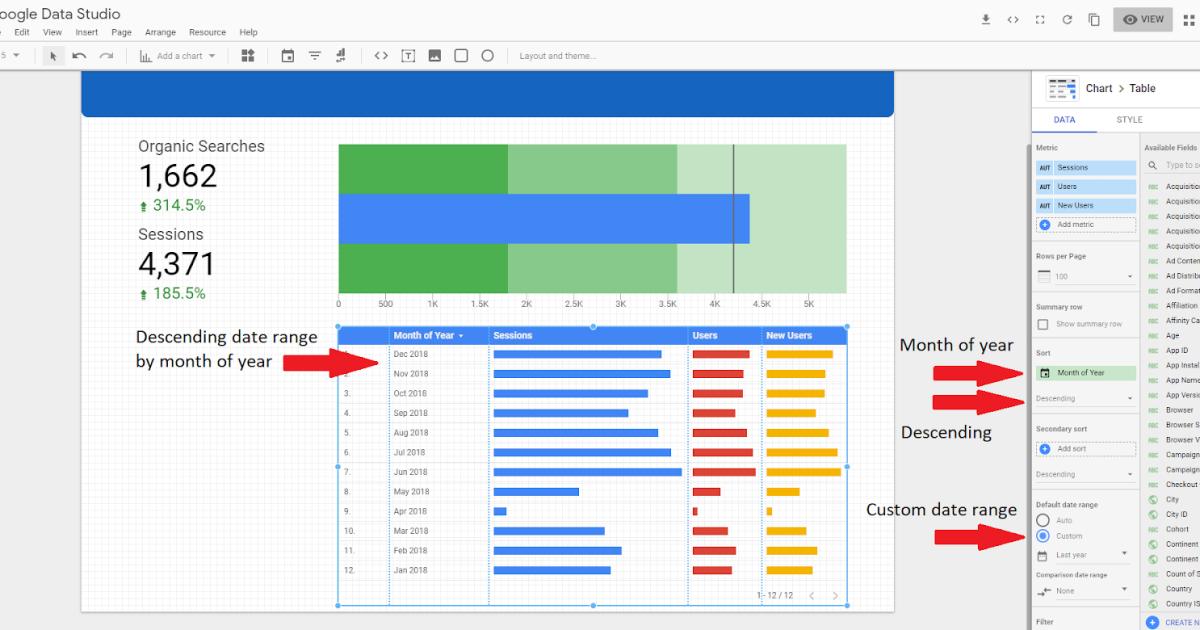The height and width of the screenshot is (630, 1200).
Task: Open the Rows per Page dropdown
Action: click(1085, 276)
